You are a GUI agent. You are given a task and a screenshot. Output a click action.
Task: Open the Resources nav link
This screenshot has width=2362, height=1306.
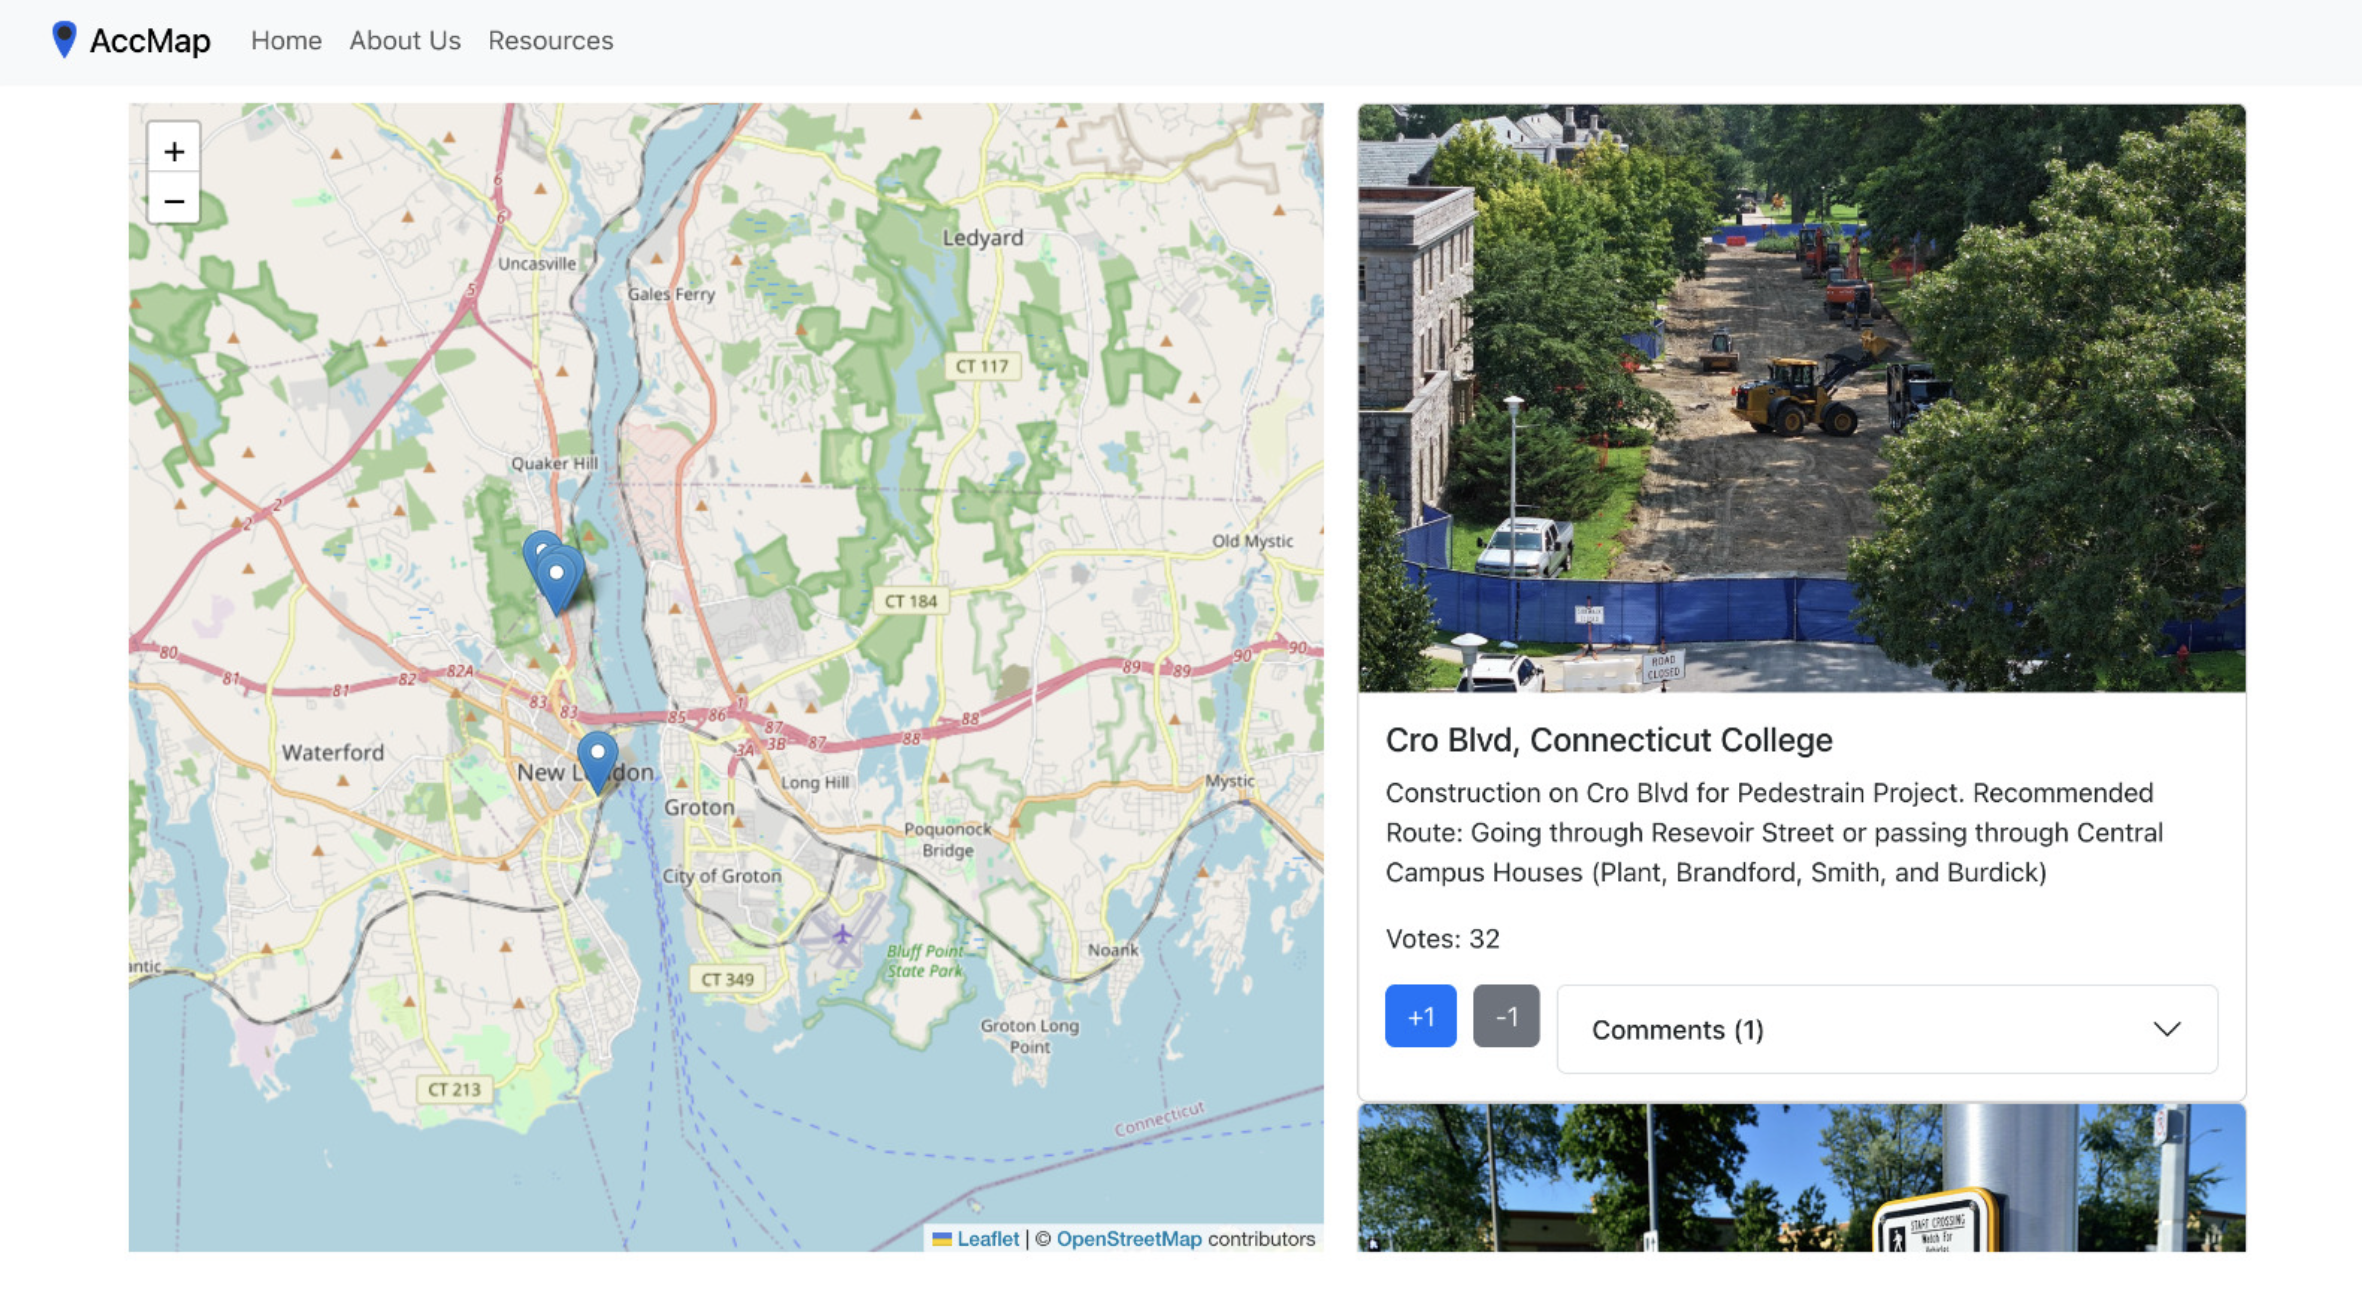pos(550,41)
